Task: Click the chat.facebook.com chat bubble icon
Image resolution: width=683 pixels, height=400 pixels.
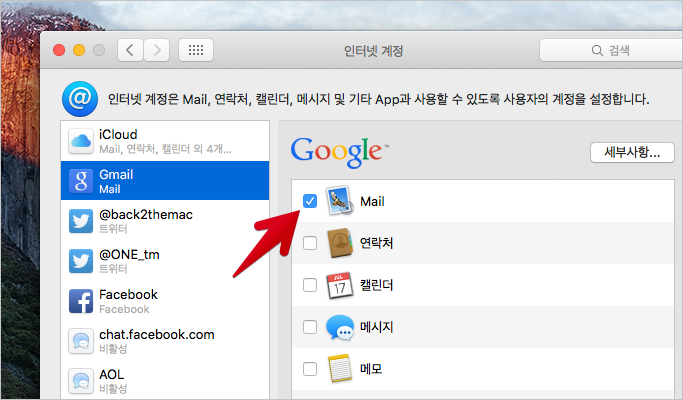Action: click(x=81, y=341)
